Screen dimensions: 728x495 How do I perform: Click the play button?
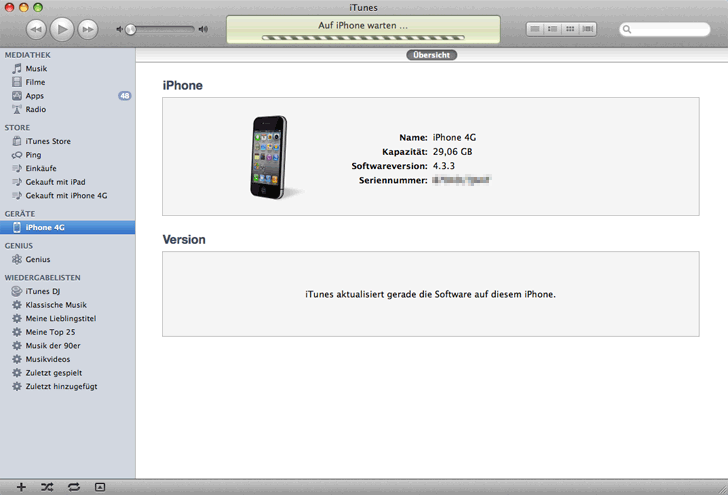(62, 29)
